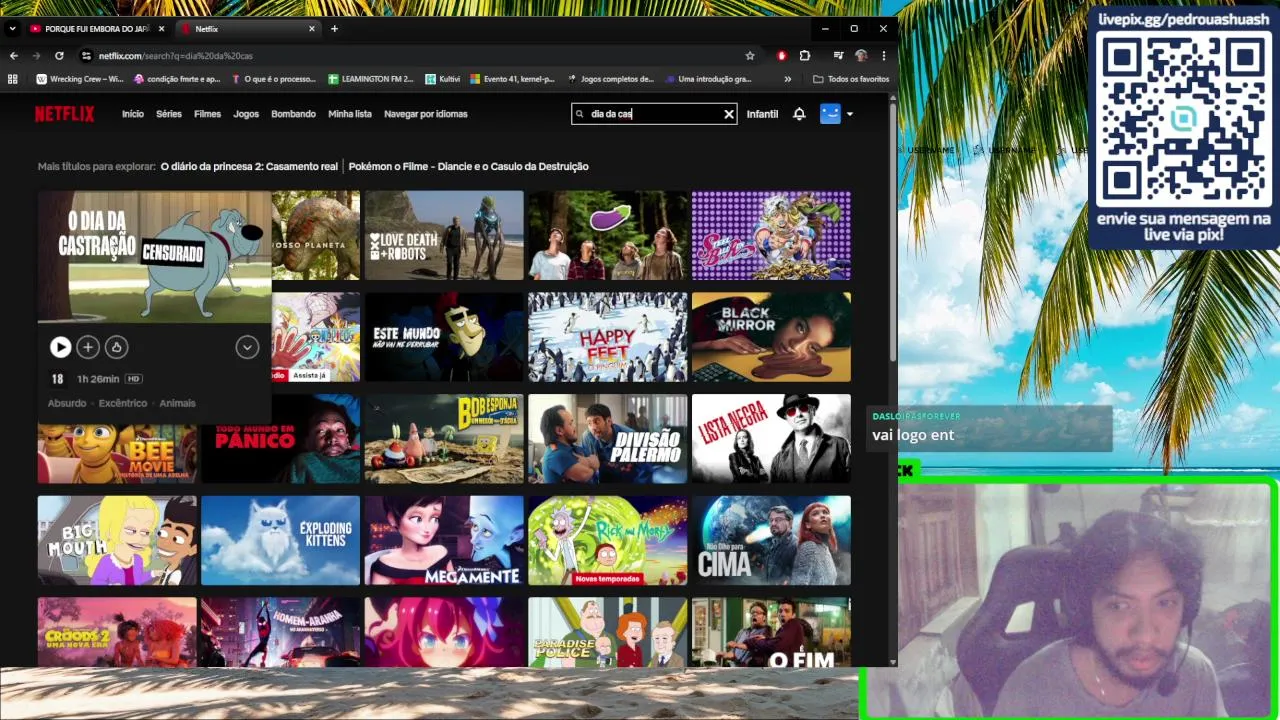Viewport: 1280px width, 720px height.
Task: Open Wrecking Crew bookmark
Action: tap(80, 79)
